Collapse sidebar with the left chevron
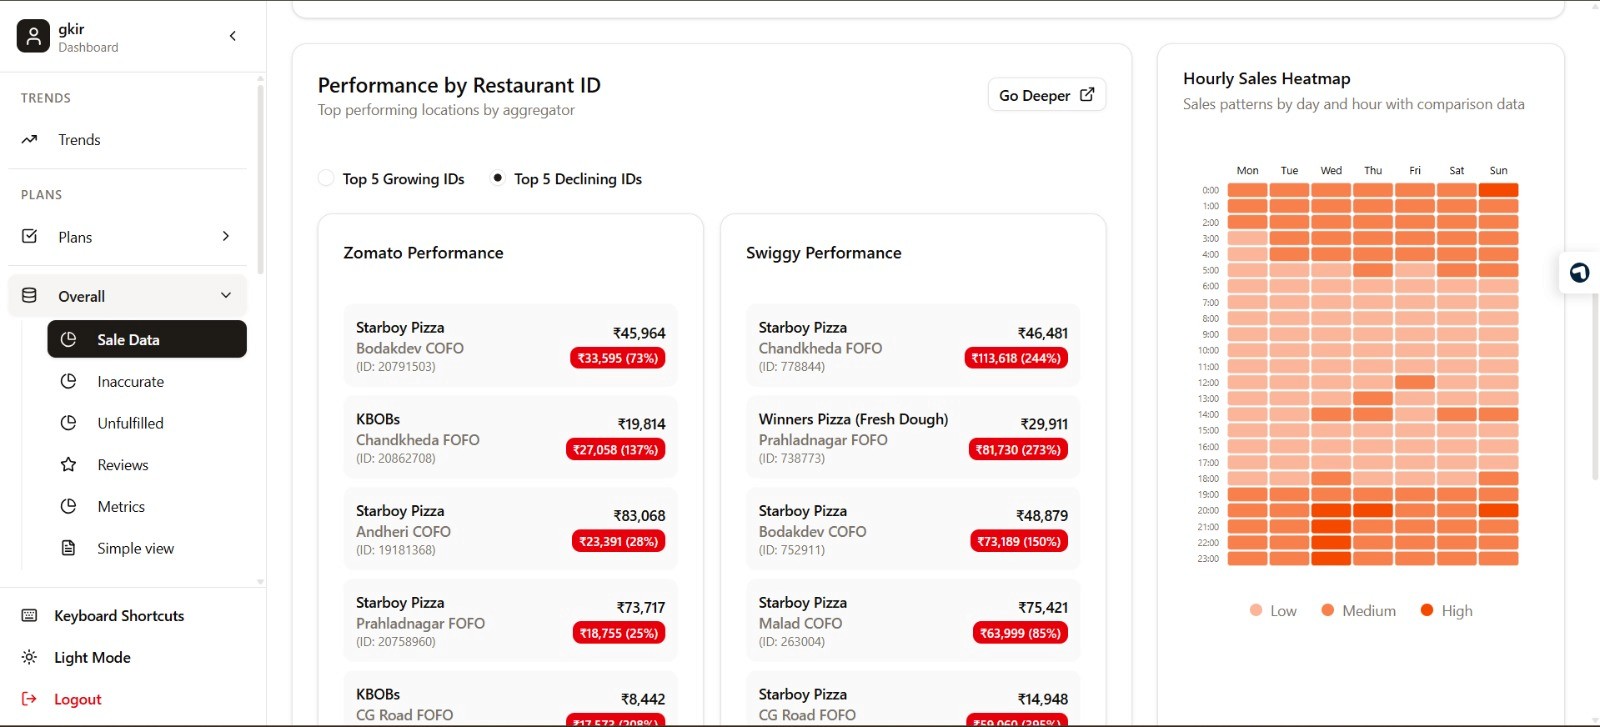The image size is (1600, 727). click(x=233, y=36)
